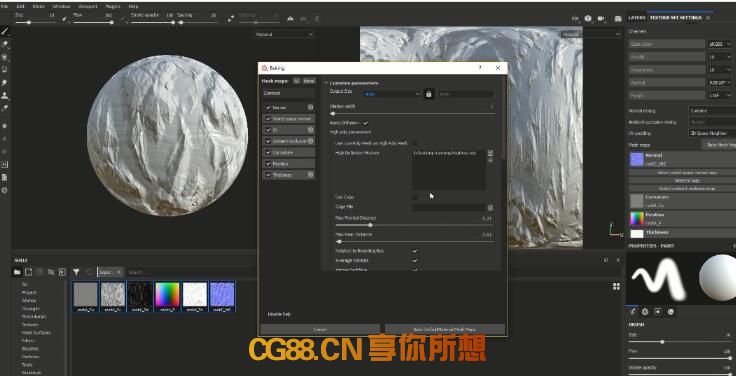Select the Clone stamp tool in left toolbar
This screenshot has width=736, height=376.
(x=5, y=95)
